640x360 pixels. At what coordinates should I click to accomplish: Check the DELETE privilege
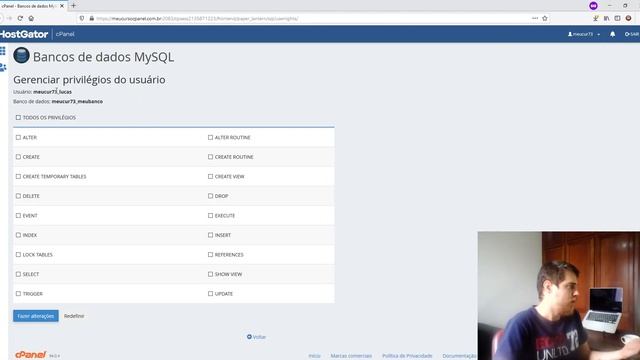tap(18, 196)
